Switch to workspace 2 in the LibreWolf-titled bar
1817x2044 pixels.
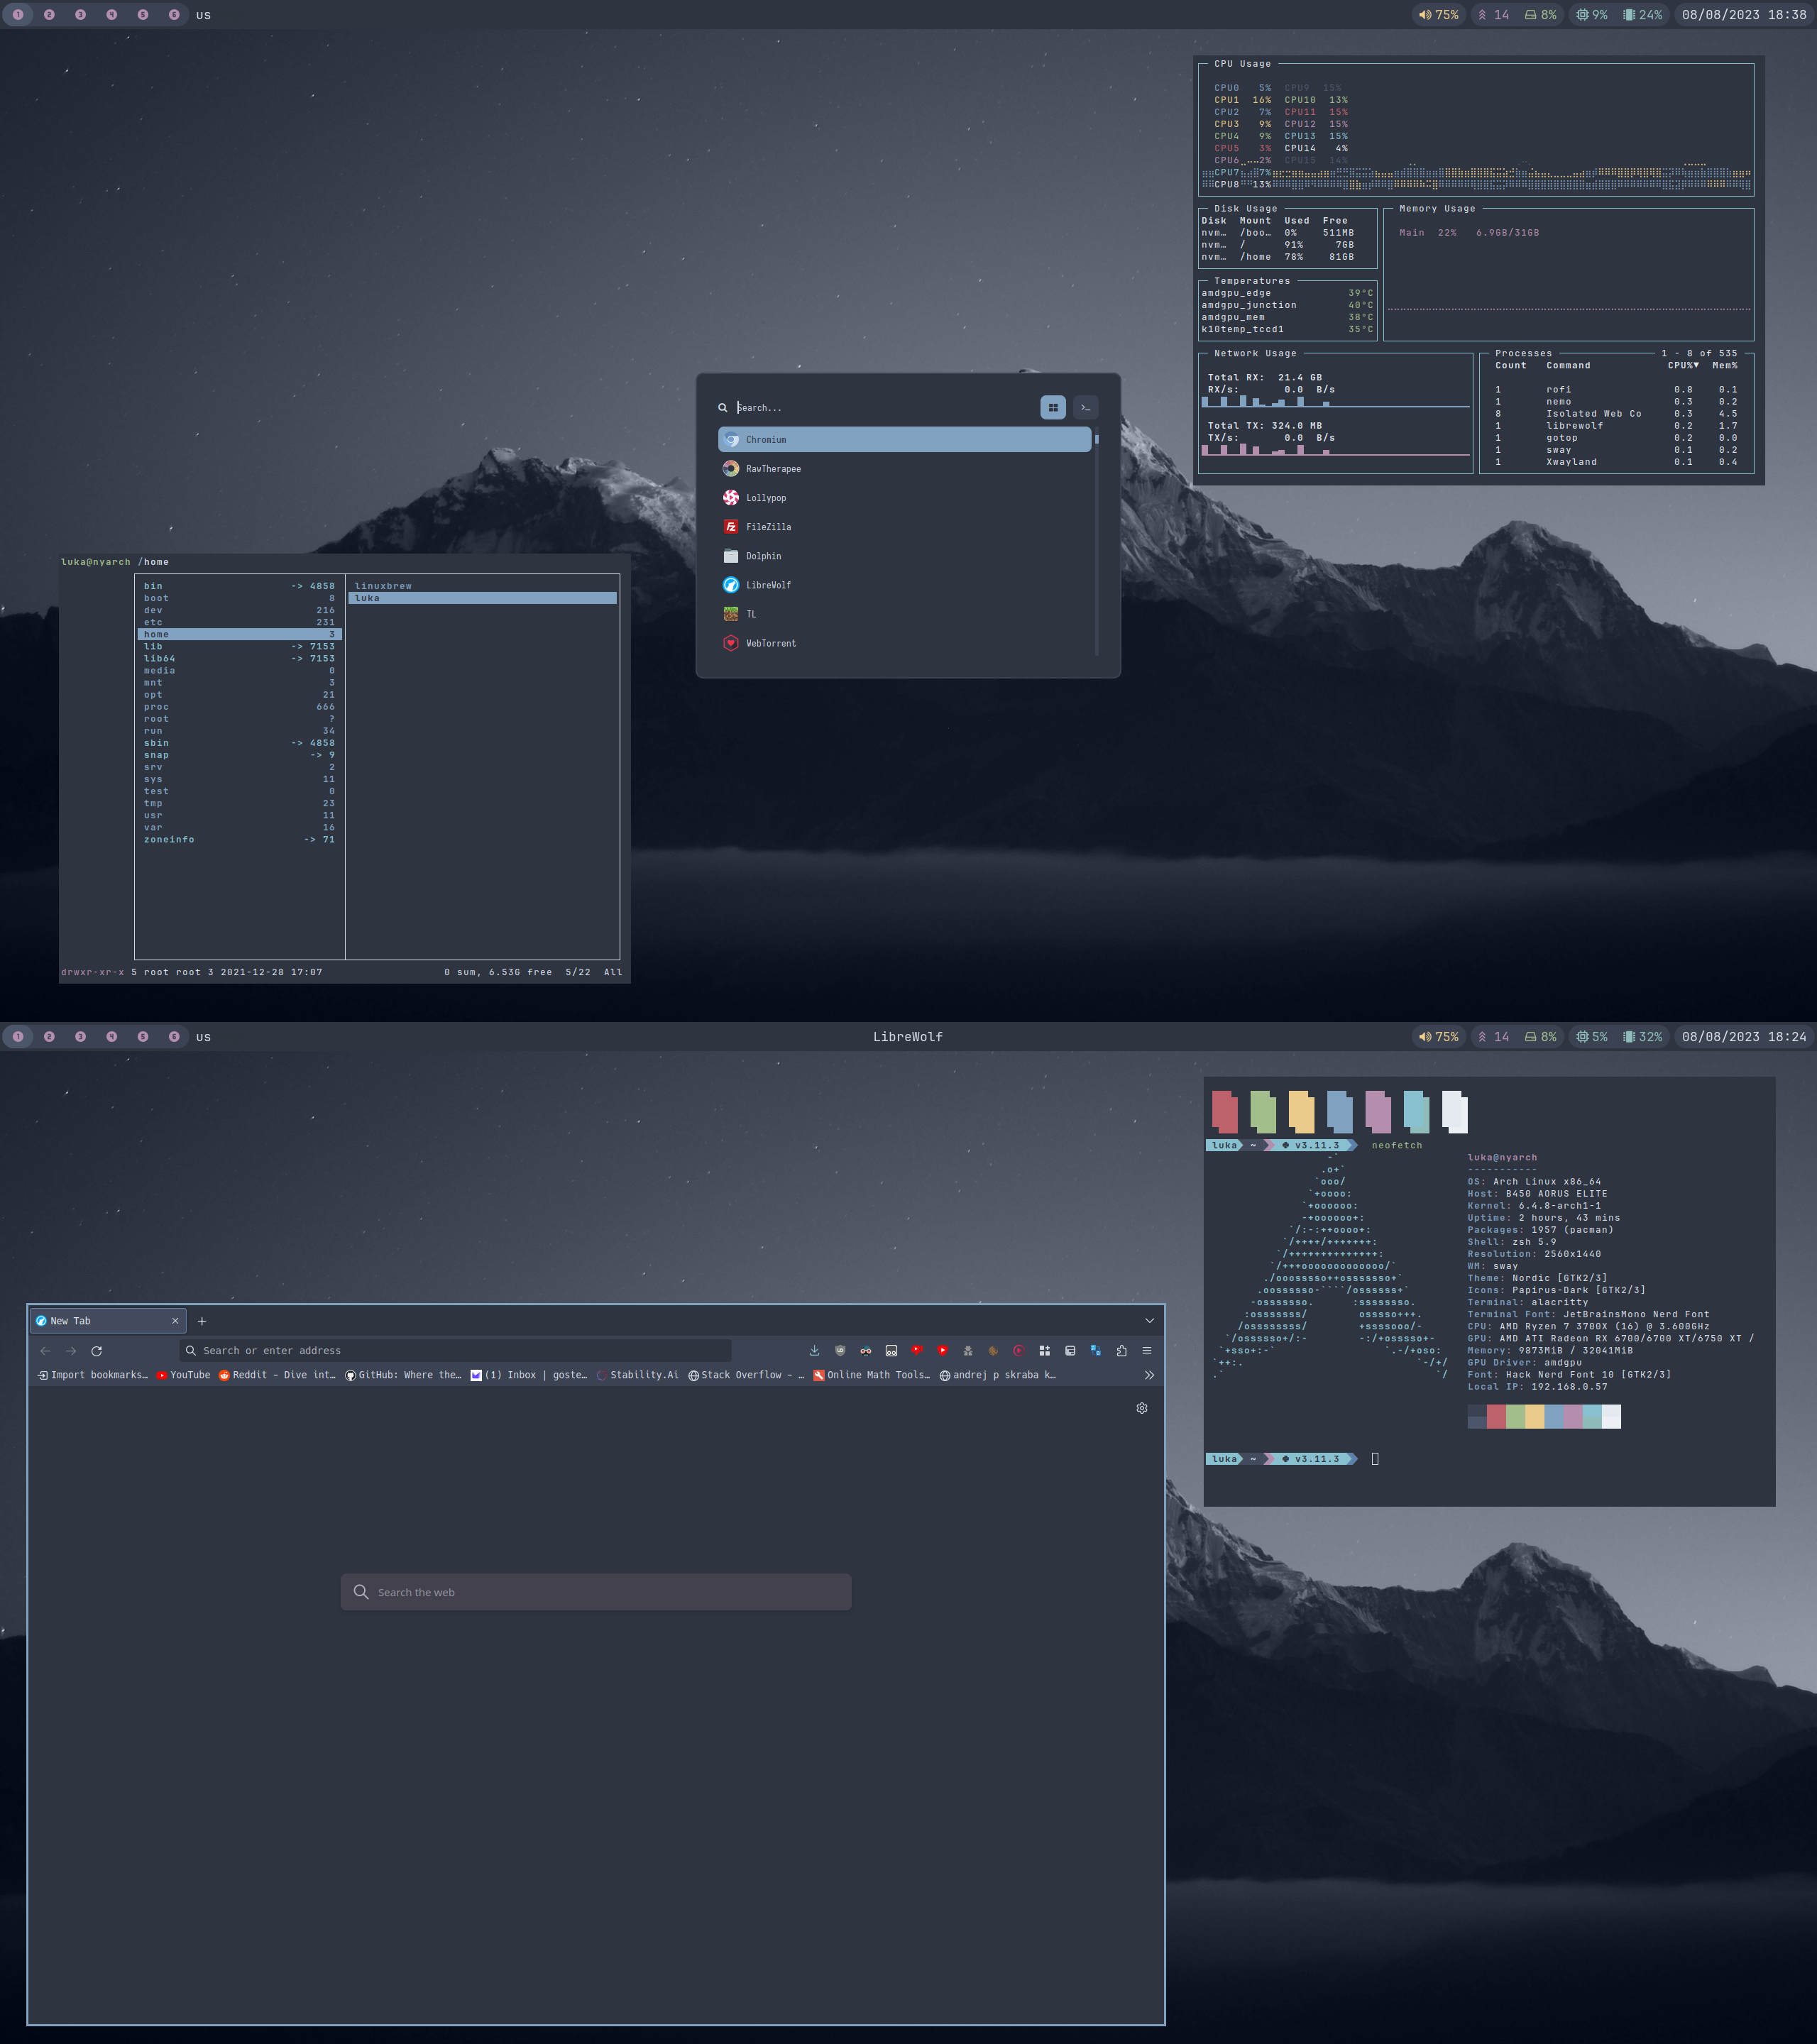tap(49, 1037)
